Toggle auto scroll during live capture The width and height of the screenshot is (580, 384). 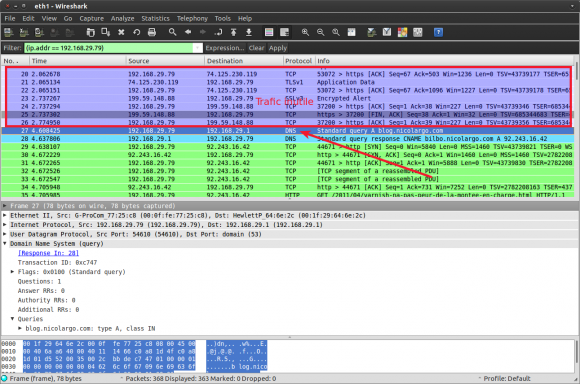coord(284,33)
